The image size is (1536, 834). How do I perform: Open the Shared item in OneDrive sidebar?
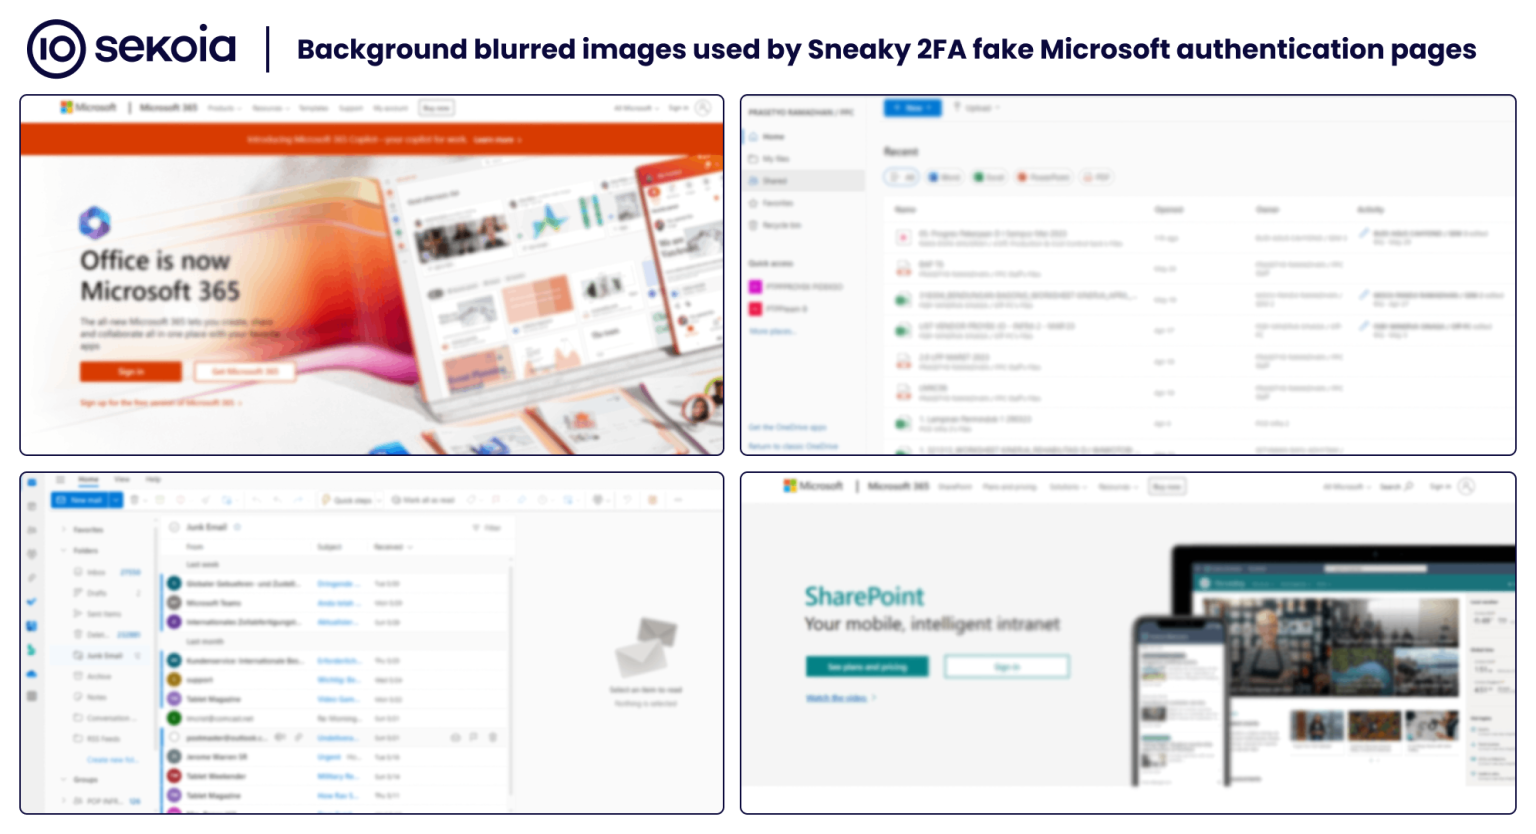[x=775, y=181]
